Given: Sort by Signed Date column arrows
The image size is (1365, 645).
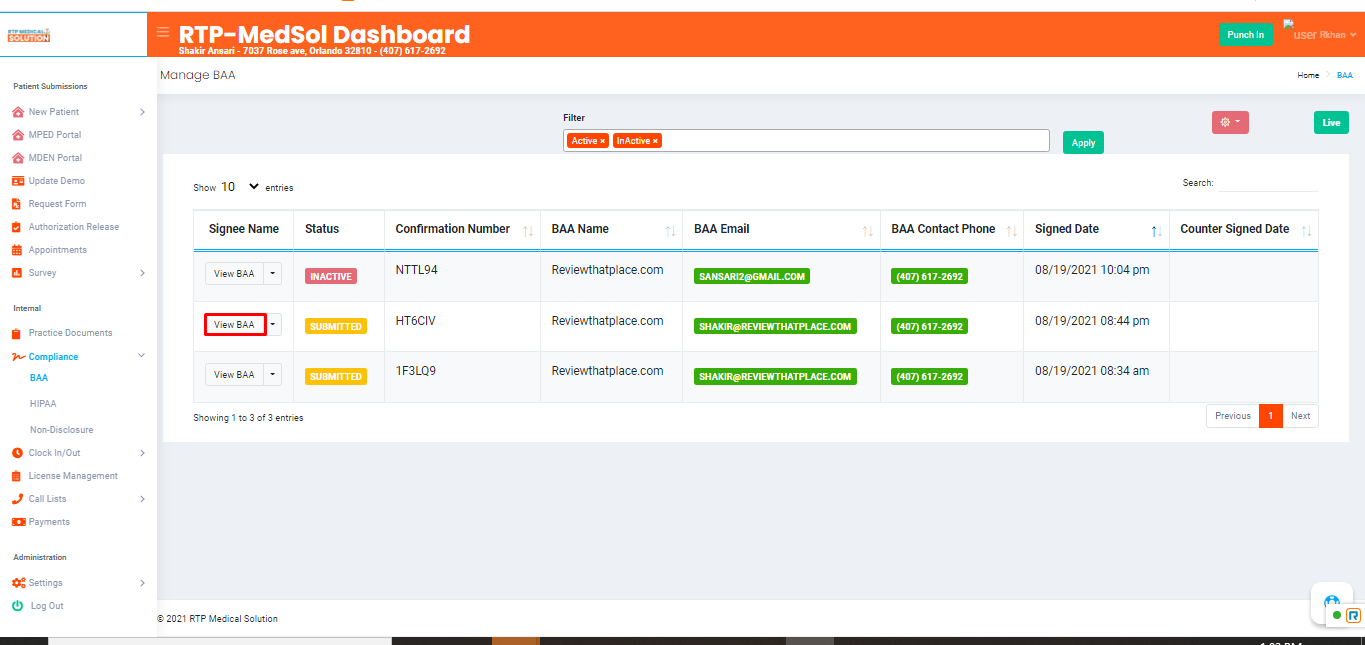Looking at the screenshot, I should (1156, 230).
